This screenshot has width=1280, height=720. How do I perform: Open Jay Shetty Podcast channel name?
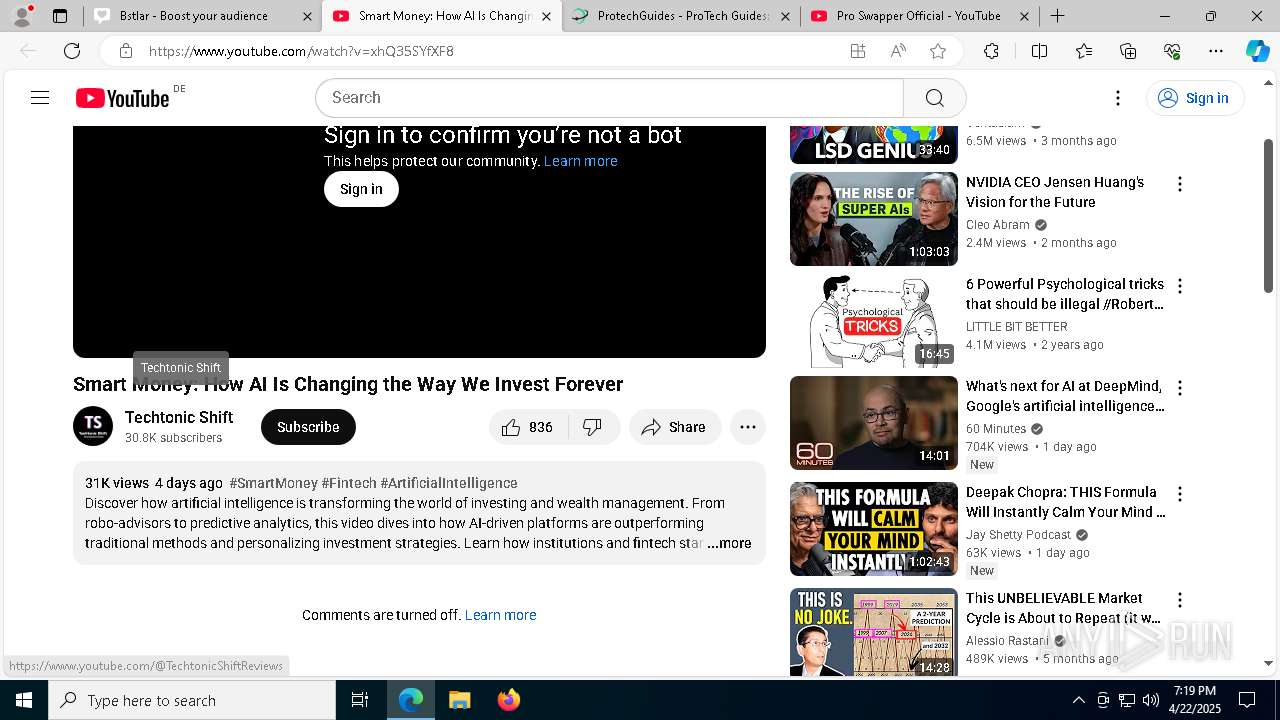pyautogui.click(x=1018, y=535)
